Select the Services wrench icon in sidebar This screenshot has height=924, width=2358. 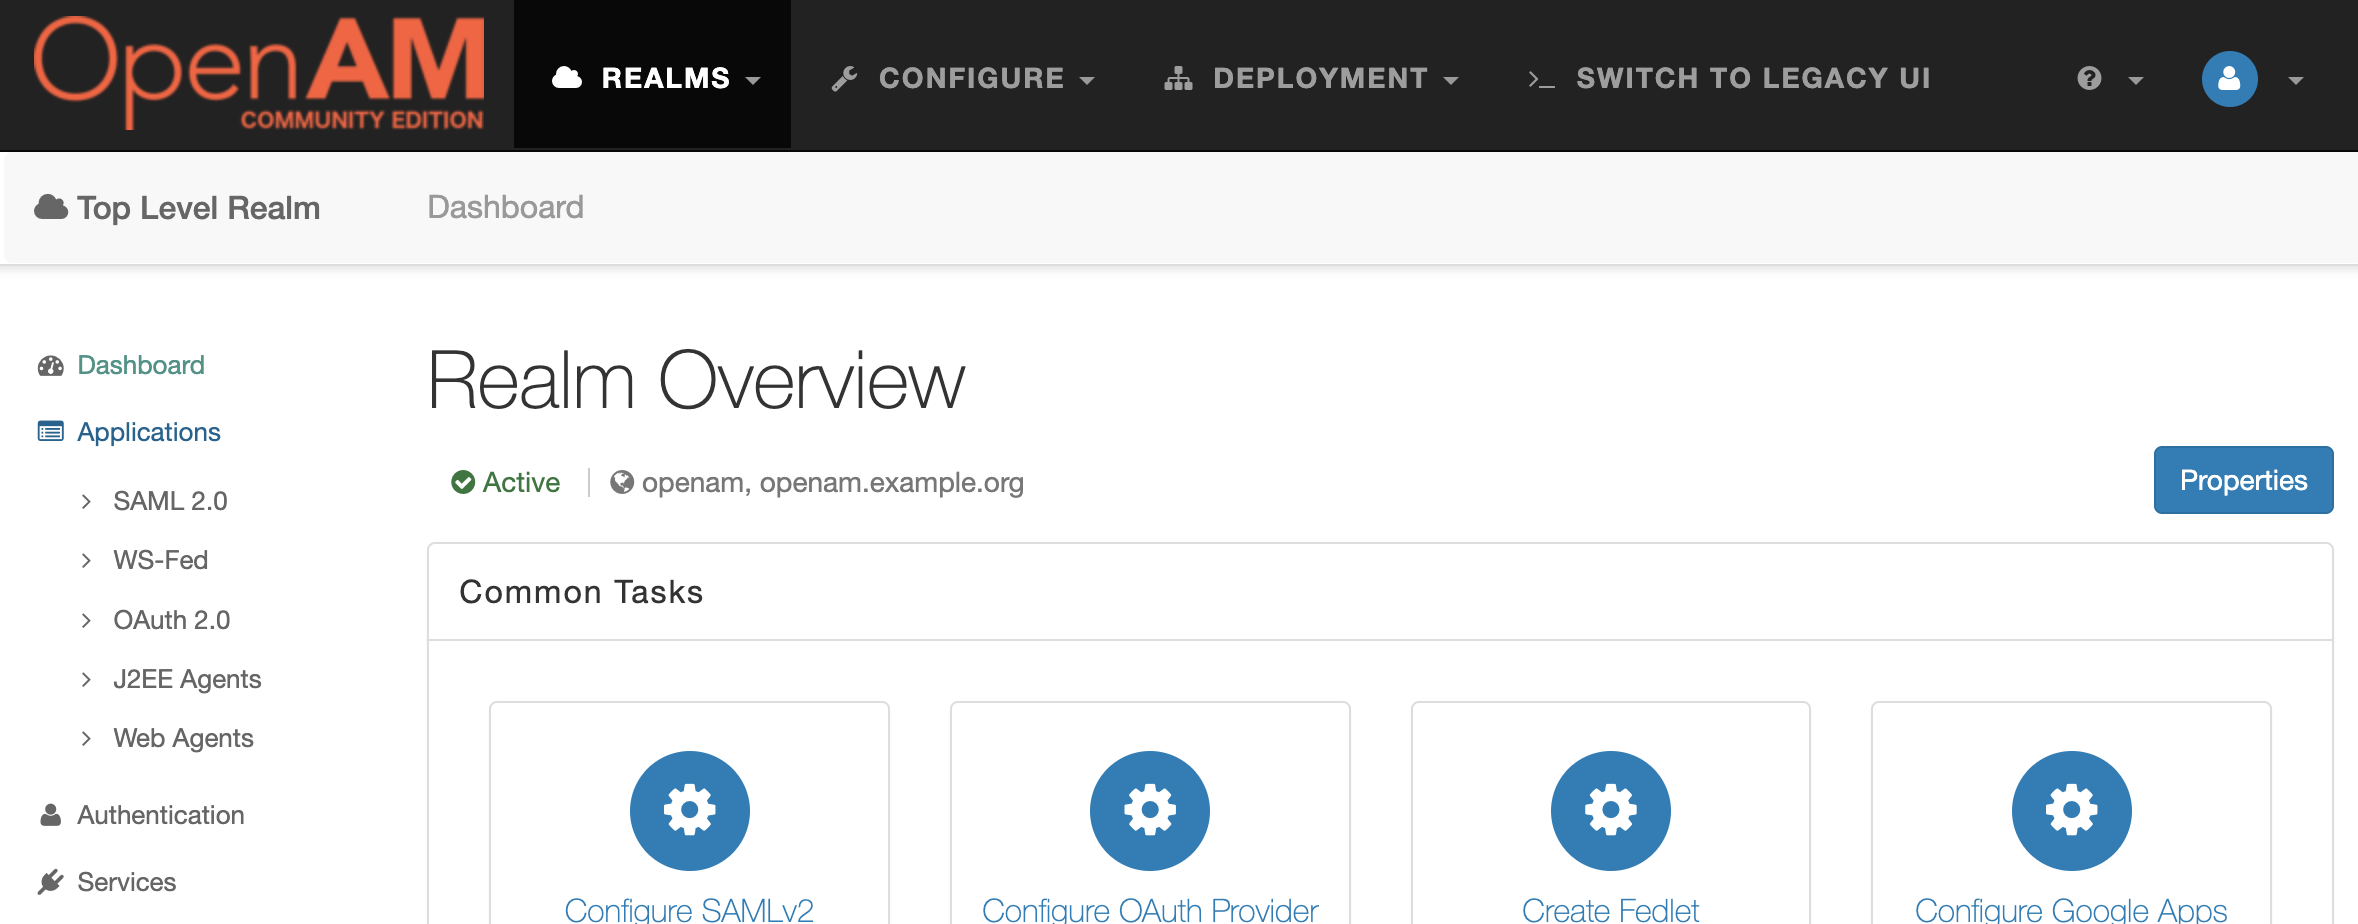(51, 881)
